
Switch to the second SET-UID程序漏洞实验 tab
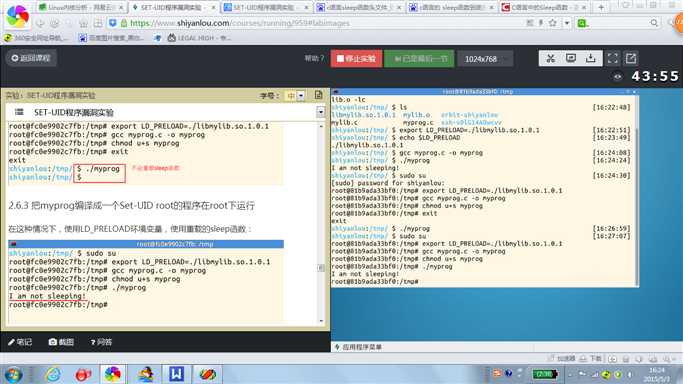tap(263, 7)
